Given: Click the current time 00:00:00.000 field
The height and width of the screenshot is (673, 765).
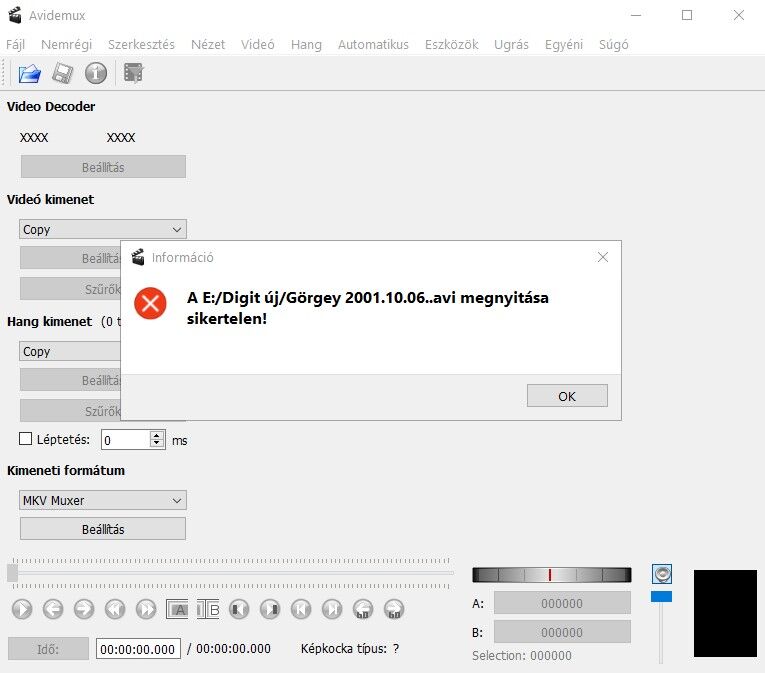Looking at the screenshot, I should coord(138,649).
